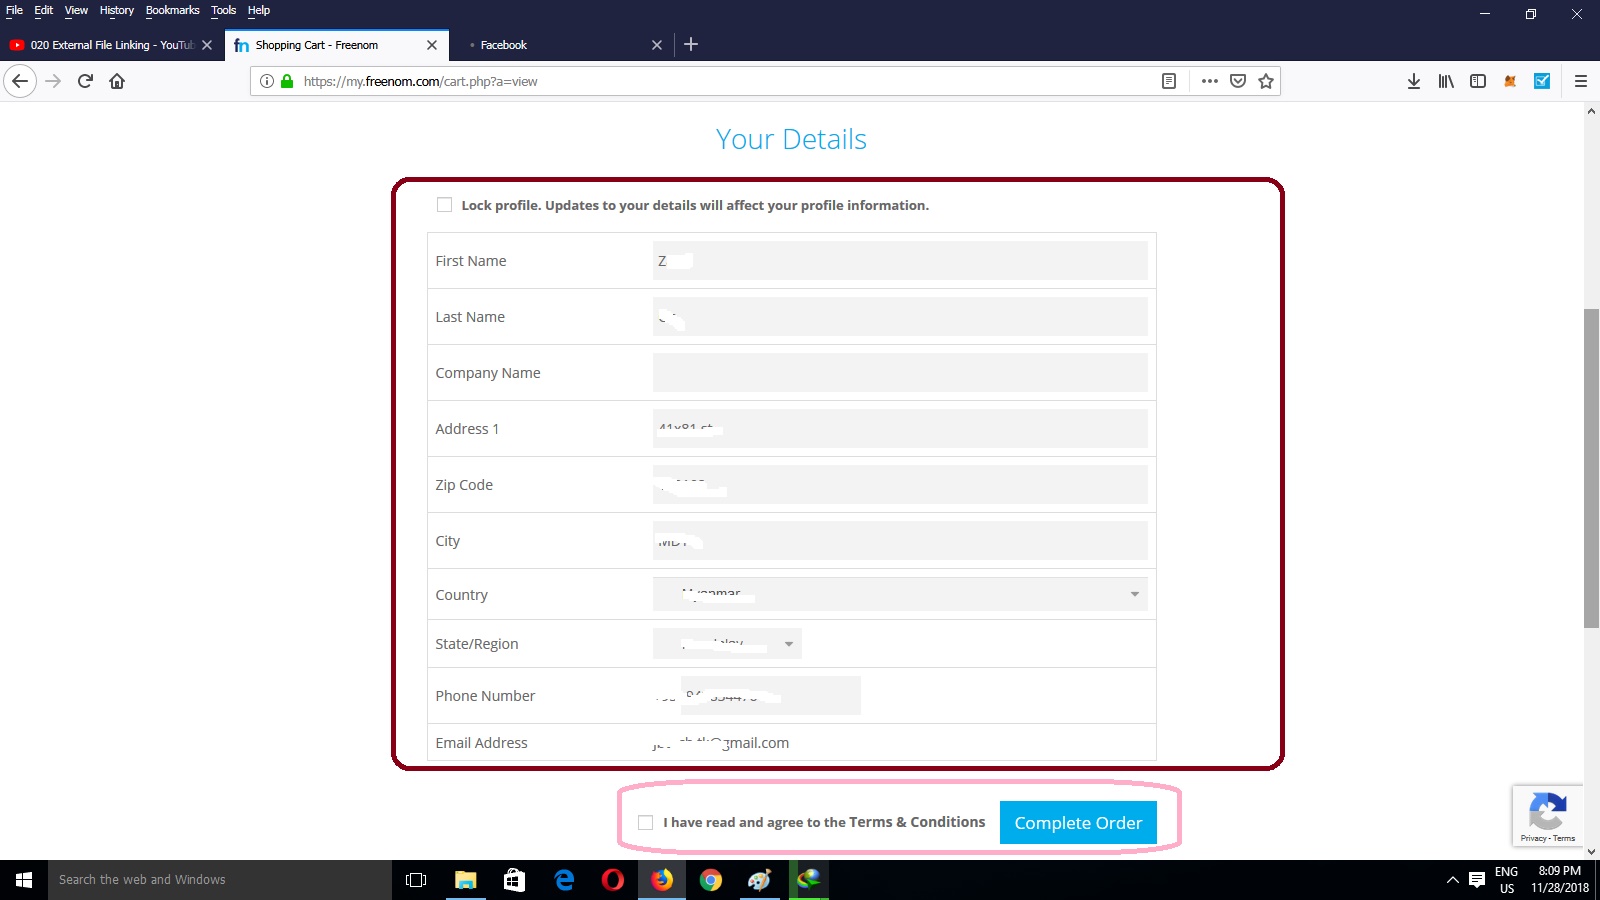Click the Search the web and Windows box
This screenshot has height=900, width=1600.
pyautogui.click(x=220, y=880)
